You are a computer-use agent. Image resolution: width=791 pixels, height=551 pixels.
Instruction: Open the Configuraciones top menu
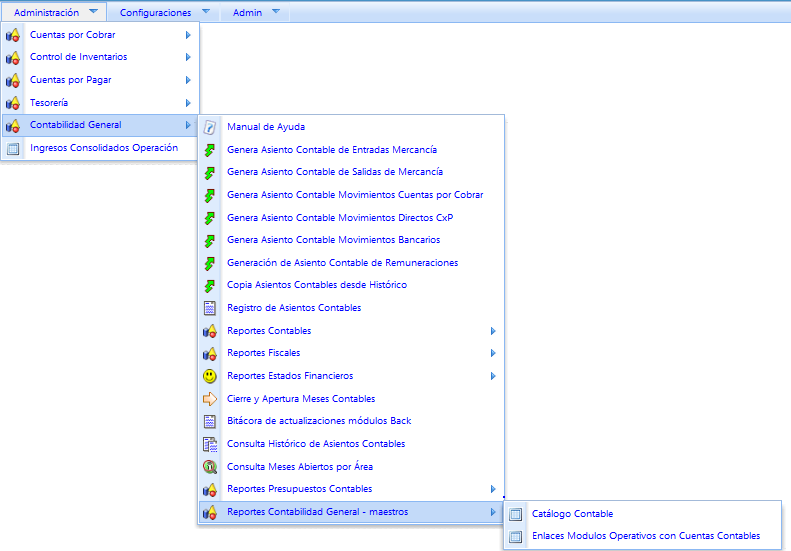(163, 12)
